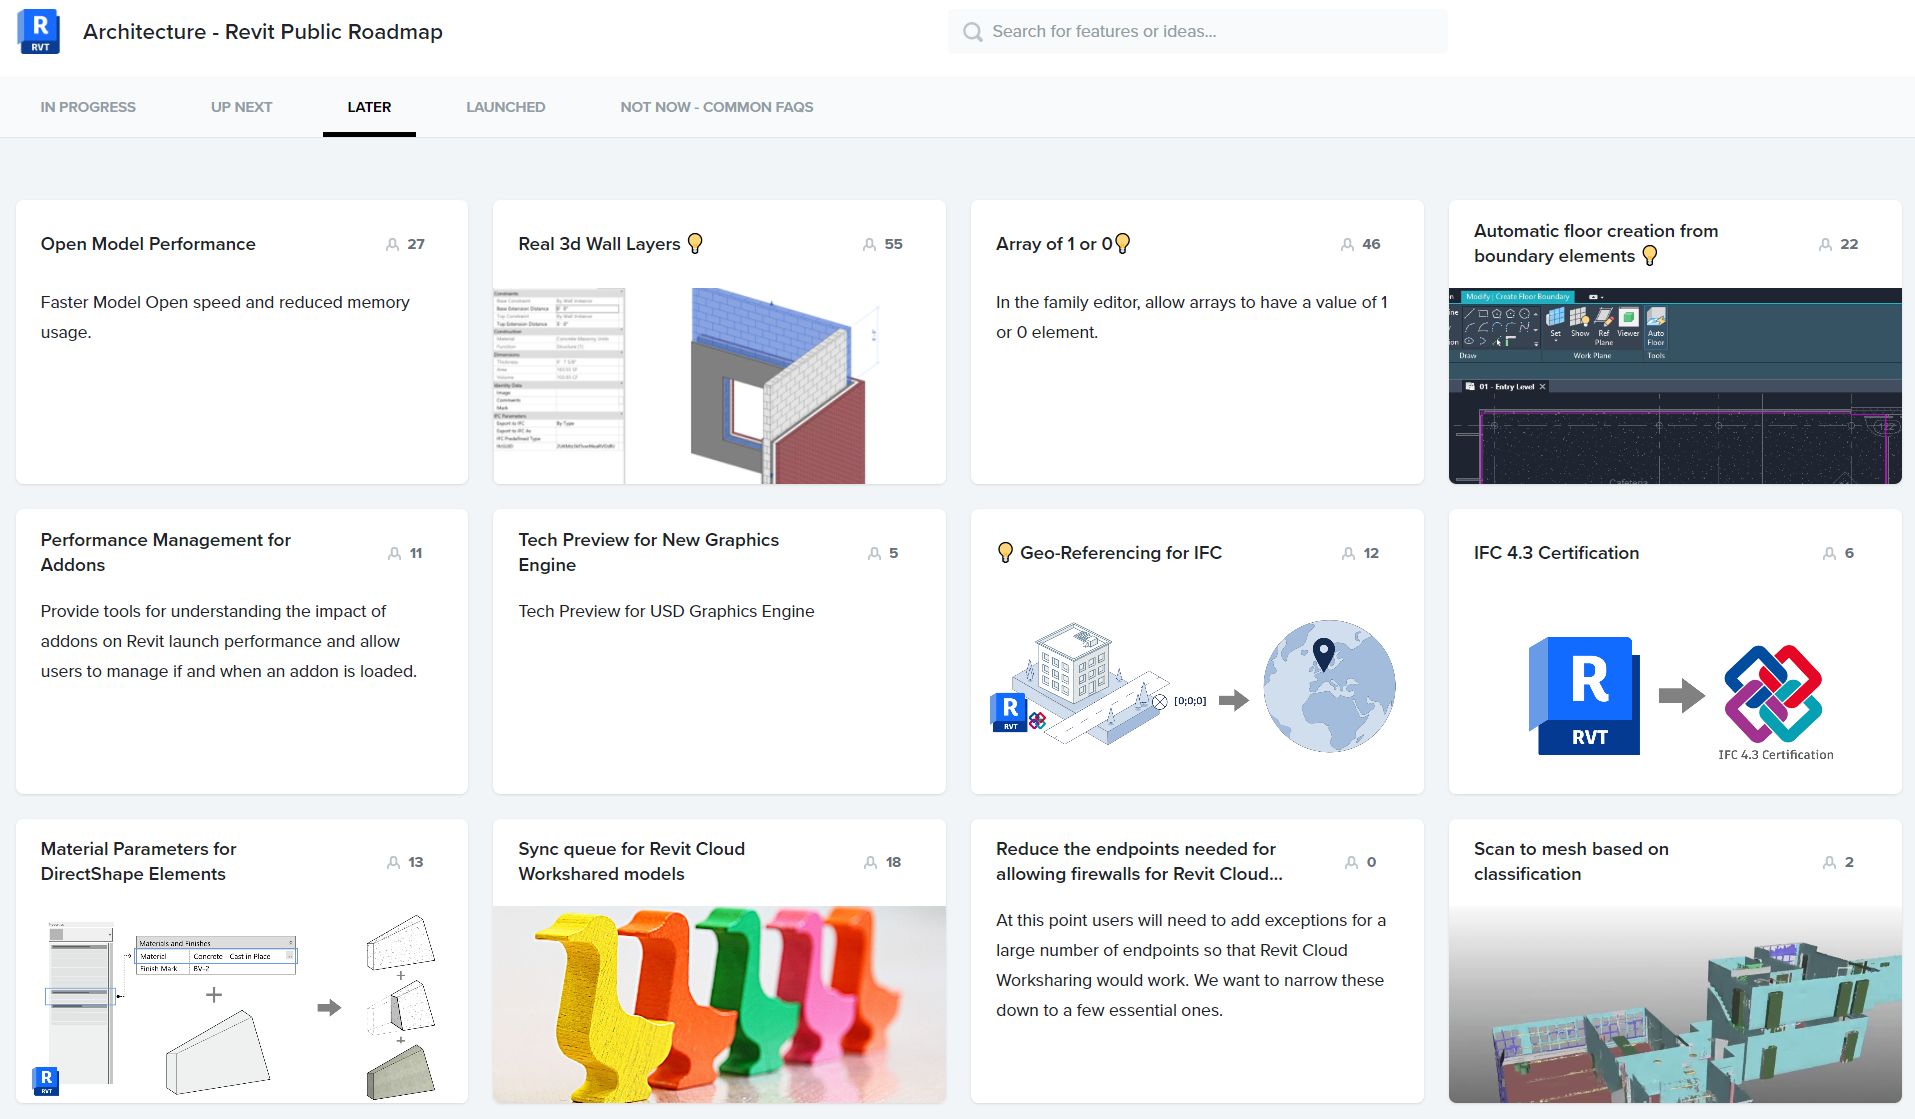
Task: Open the IN PROGRESS tab
Action: 88,107
